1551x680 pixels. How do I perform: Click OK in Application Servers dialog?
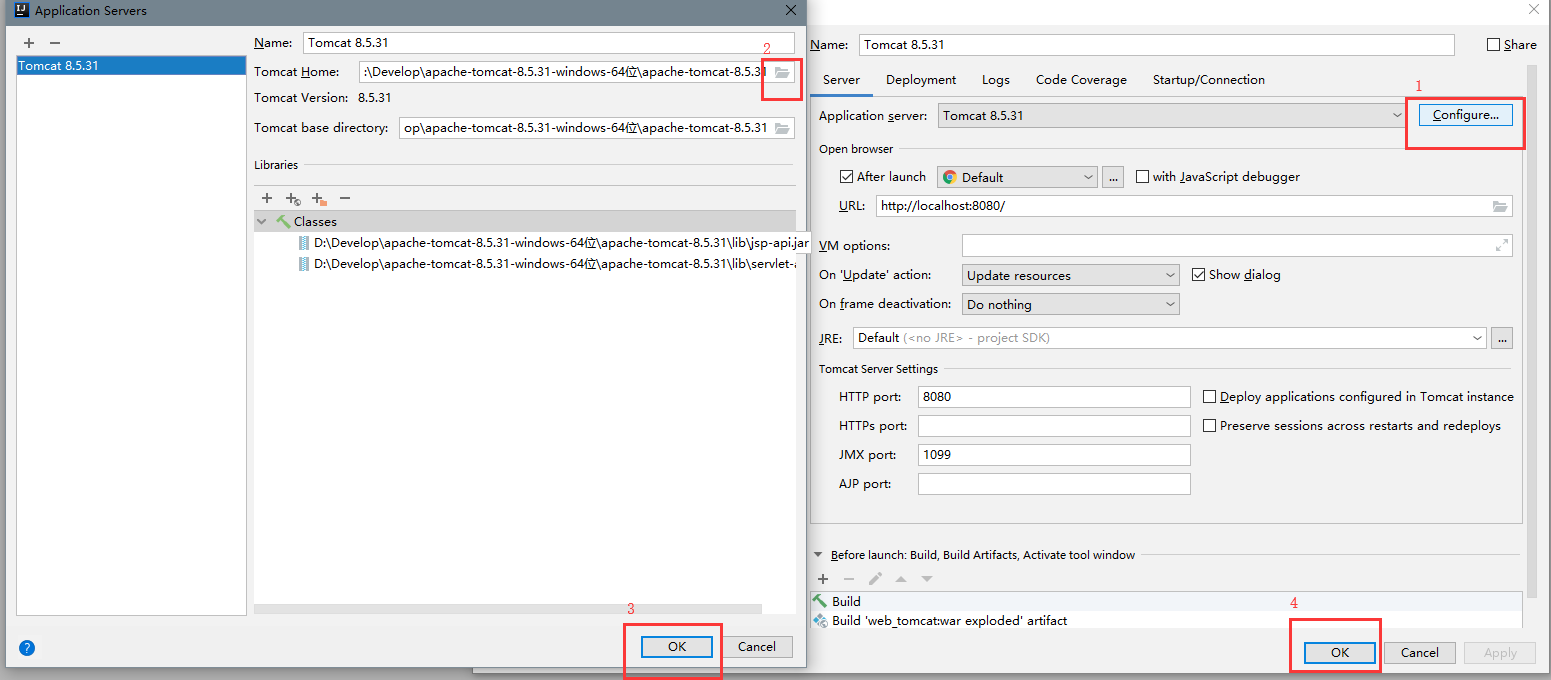tap(677, 647)
